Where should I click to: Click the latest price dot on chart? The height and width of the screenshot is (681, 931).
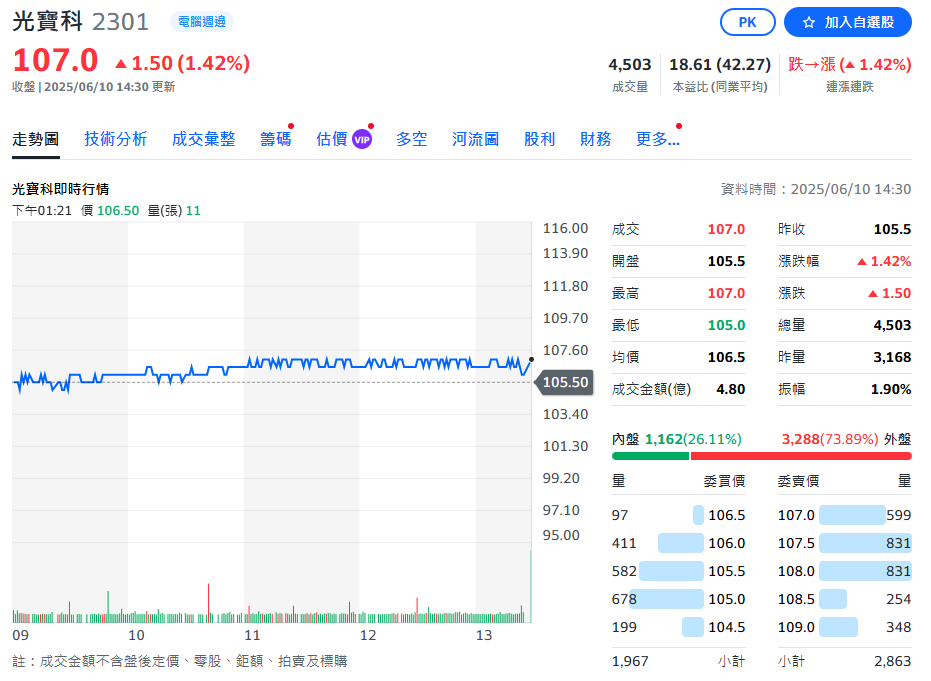click(x=531, y=359)
